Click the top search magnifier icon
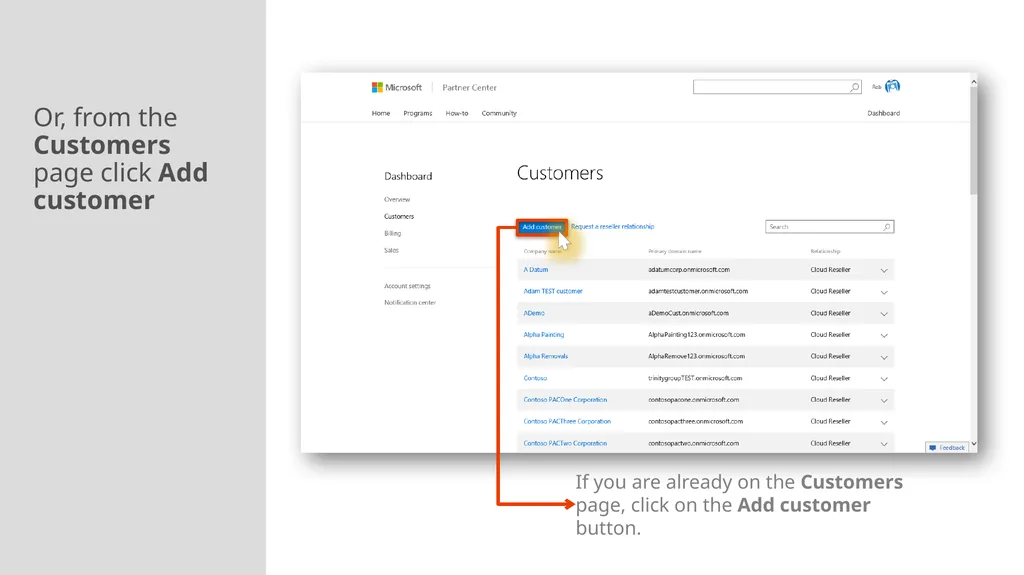The image size is (1024, 575). (854, 87)
